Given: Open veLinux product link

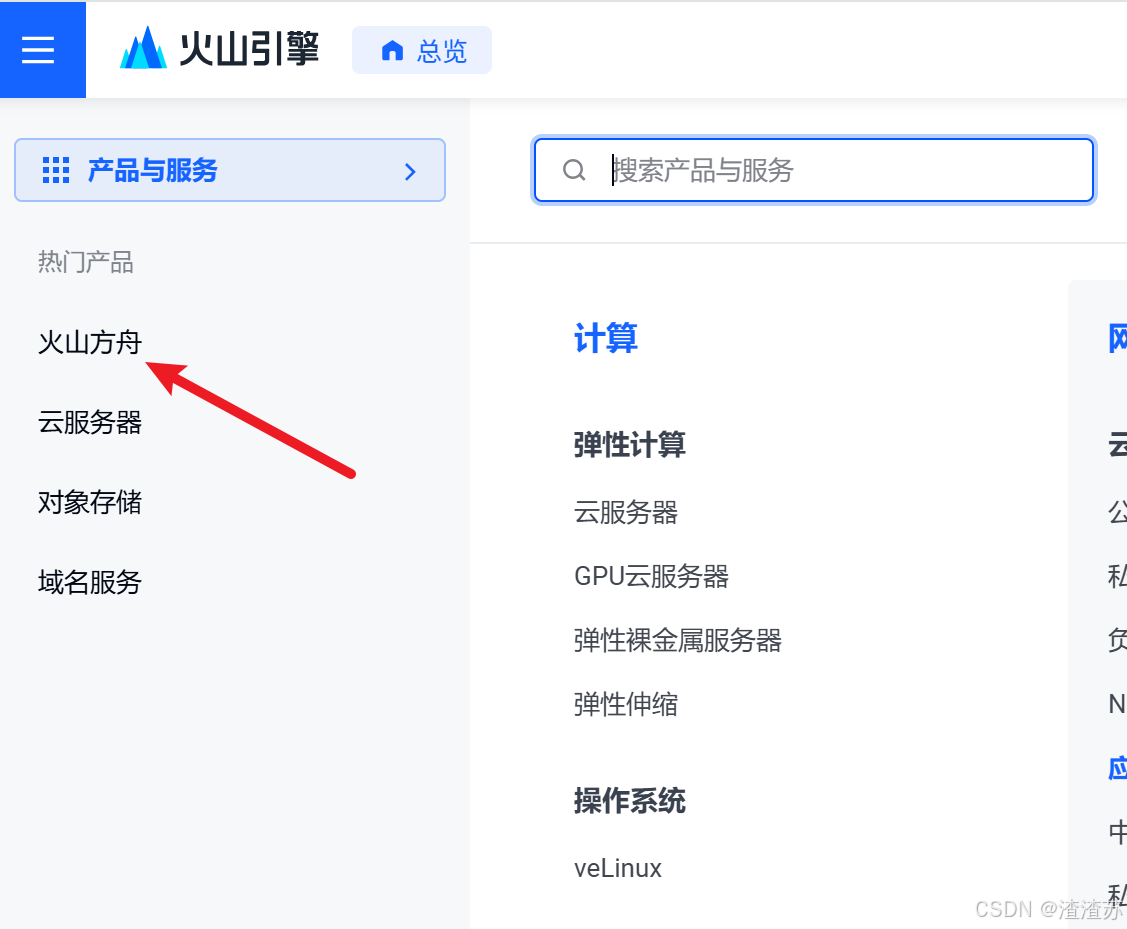Looking at the screenshot, I should pos(618,869).
